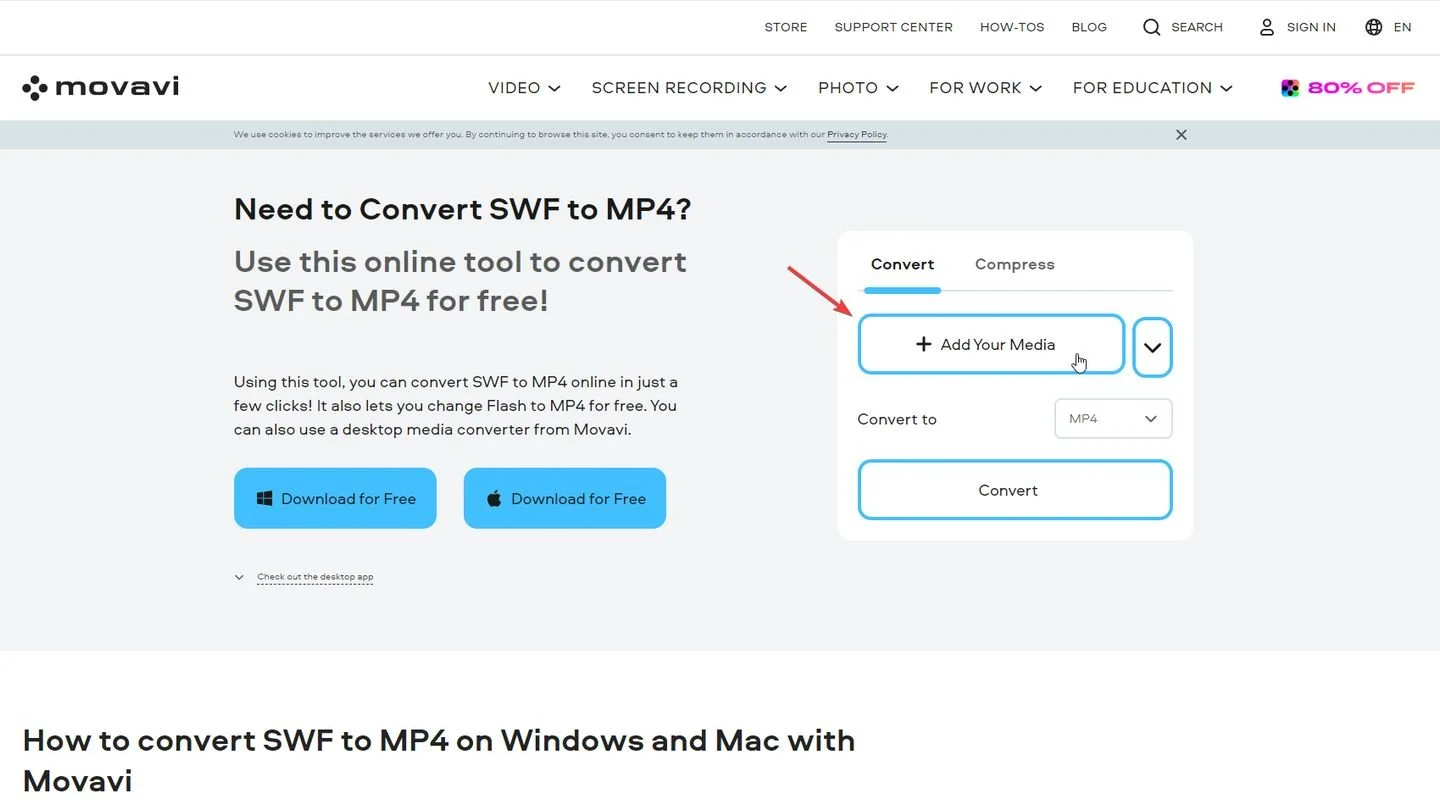This screenshot has width=1440, height=810.
Task: Download for Free for Windows
Action: tap(335, 498)
